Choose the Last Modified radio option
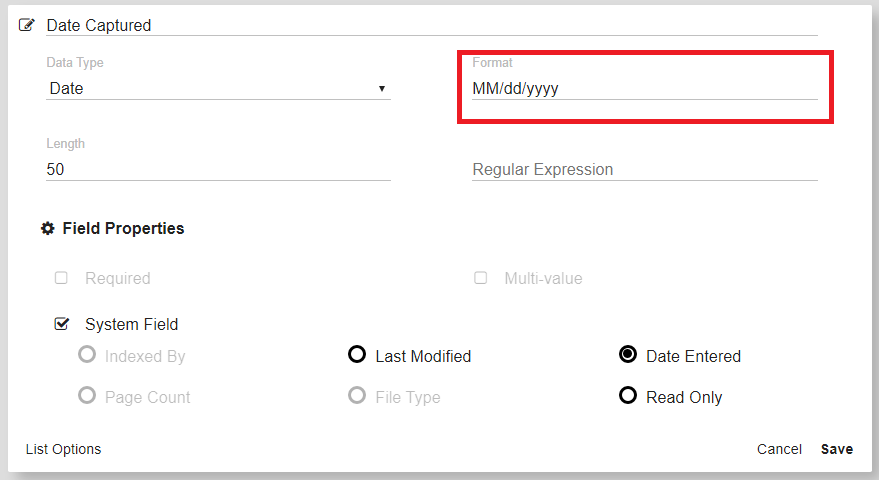 click(x=357, y=355)
